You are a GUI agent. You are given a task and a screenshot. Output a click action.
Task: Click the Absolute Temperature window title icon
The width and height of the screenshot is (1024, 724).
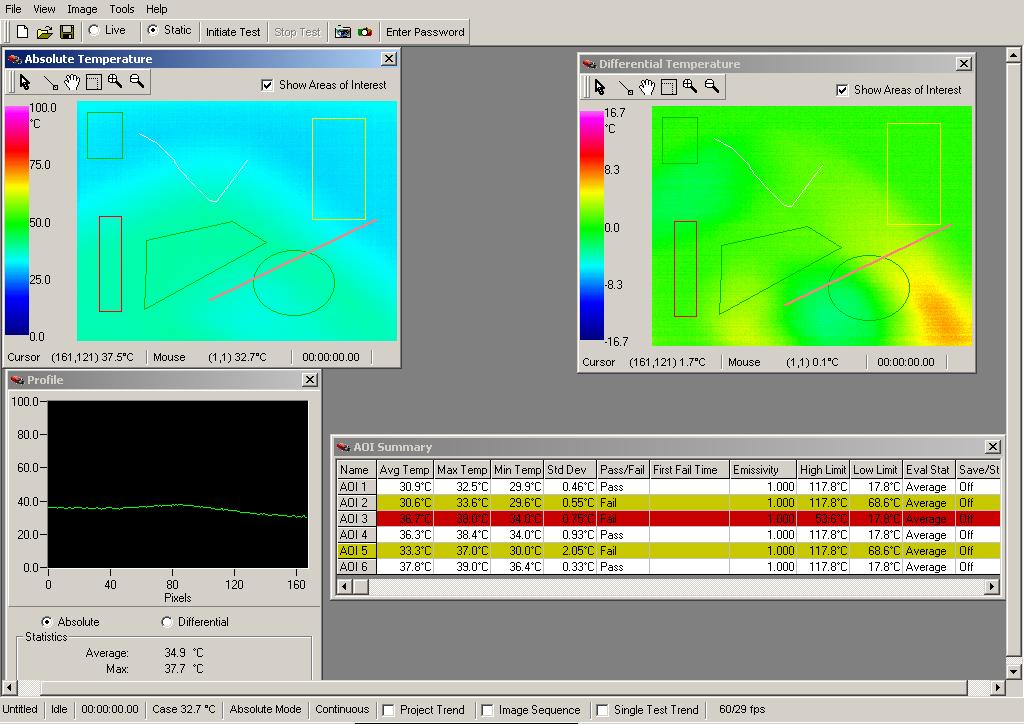[x=14, y=59]
